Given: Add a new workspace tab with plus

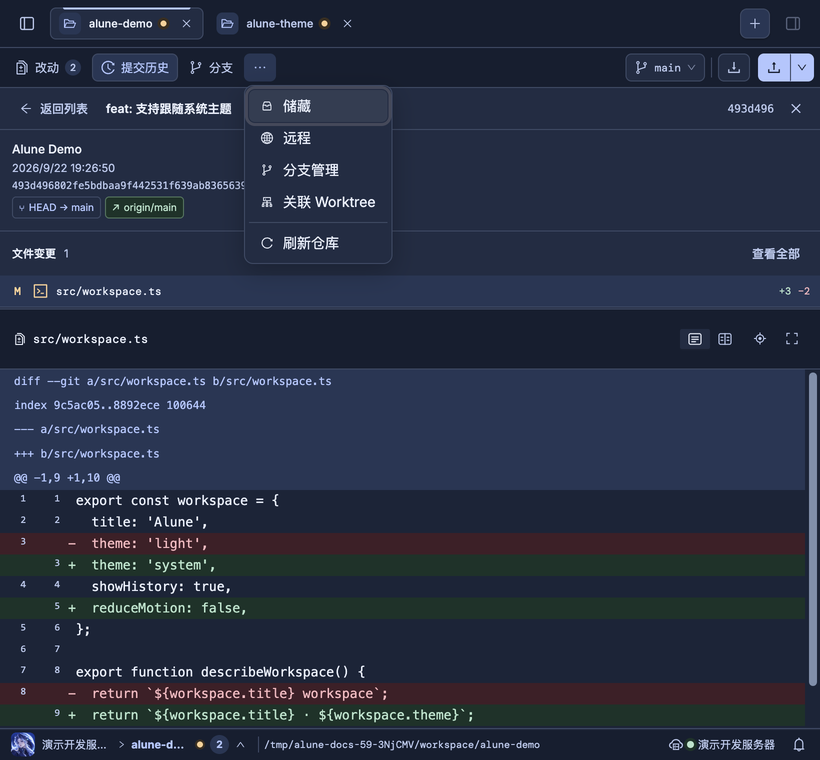Looking at the screenshot, I should [x=755, y=24].
